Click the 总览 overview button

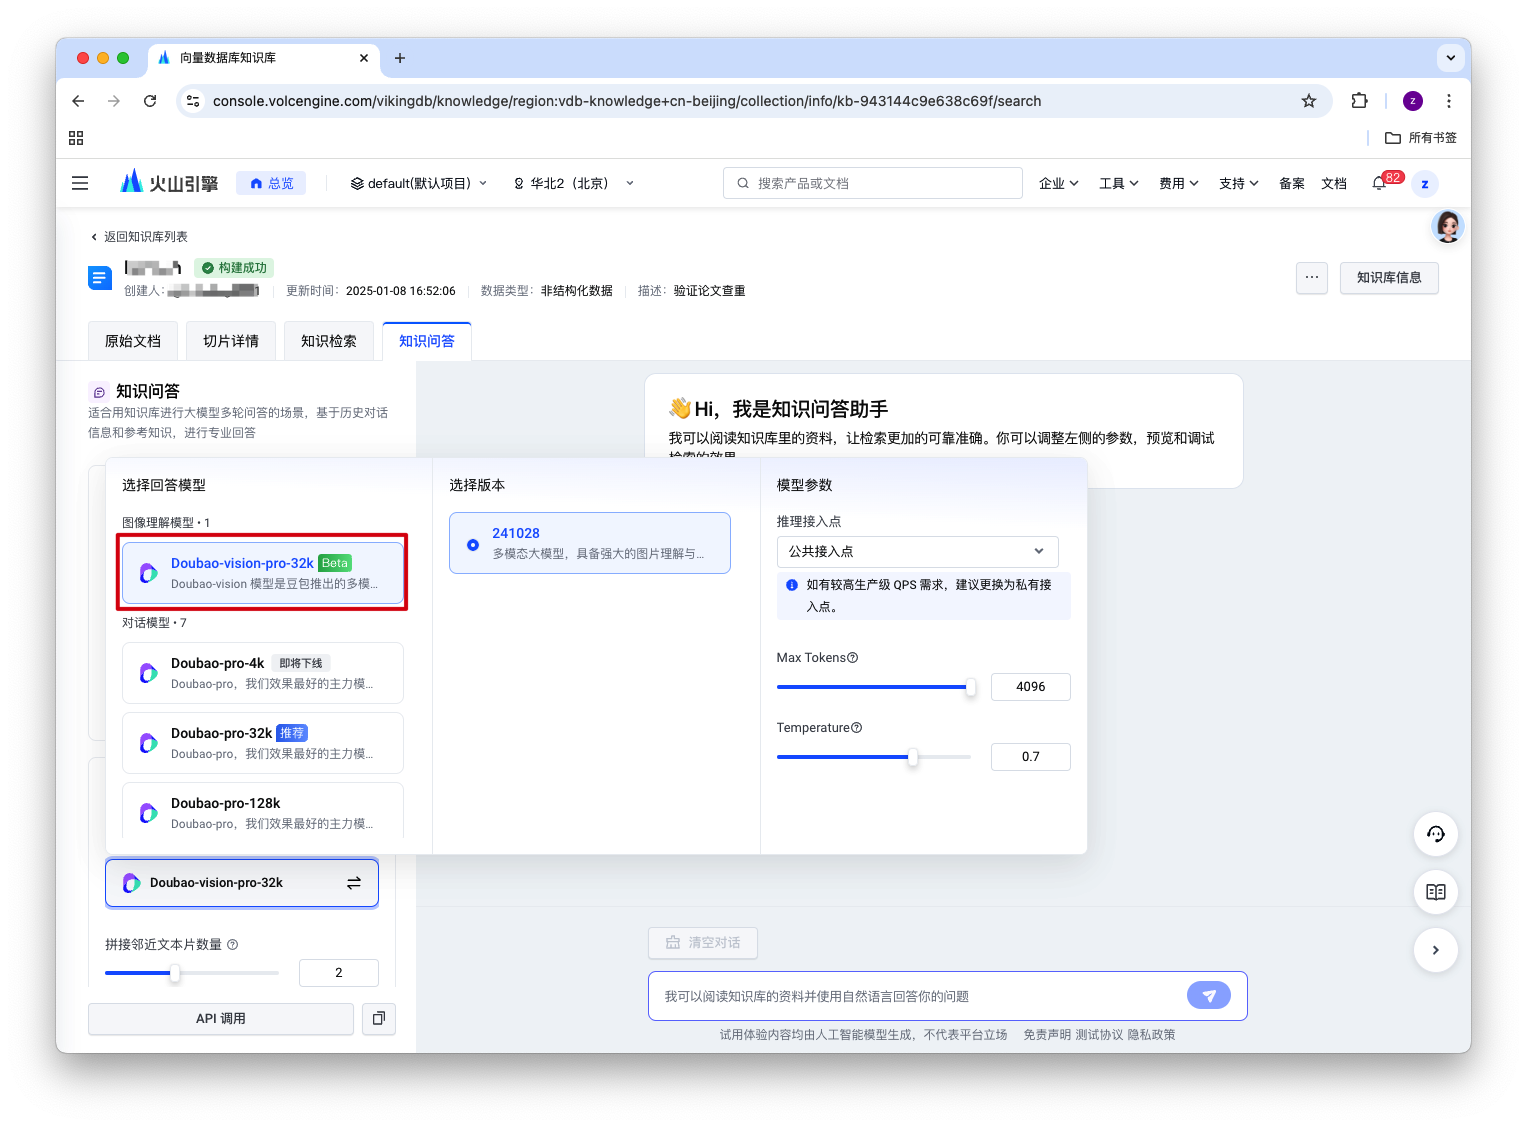pos(271,183)
